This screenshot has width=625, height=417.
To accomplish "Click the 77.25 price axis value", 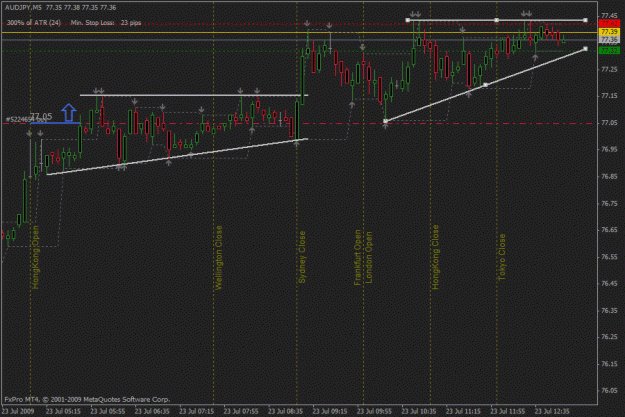I will tap(609, 69).
